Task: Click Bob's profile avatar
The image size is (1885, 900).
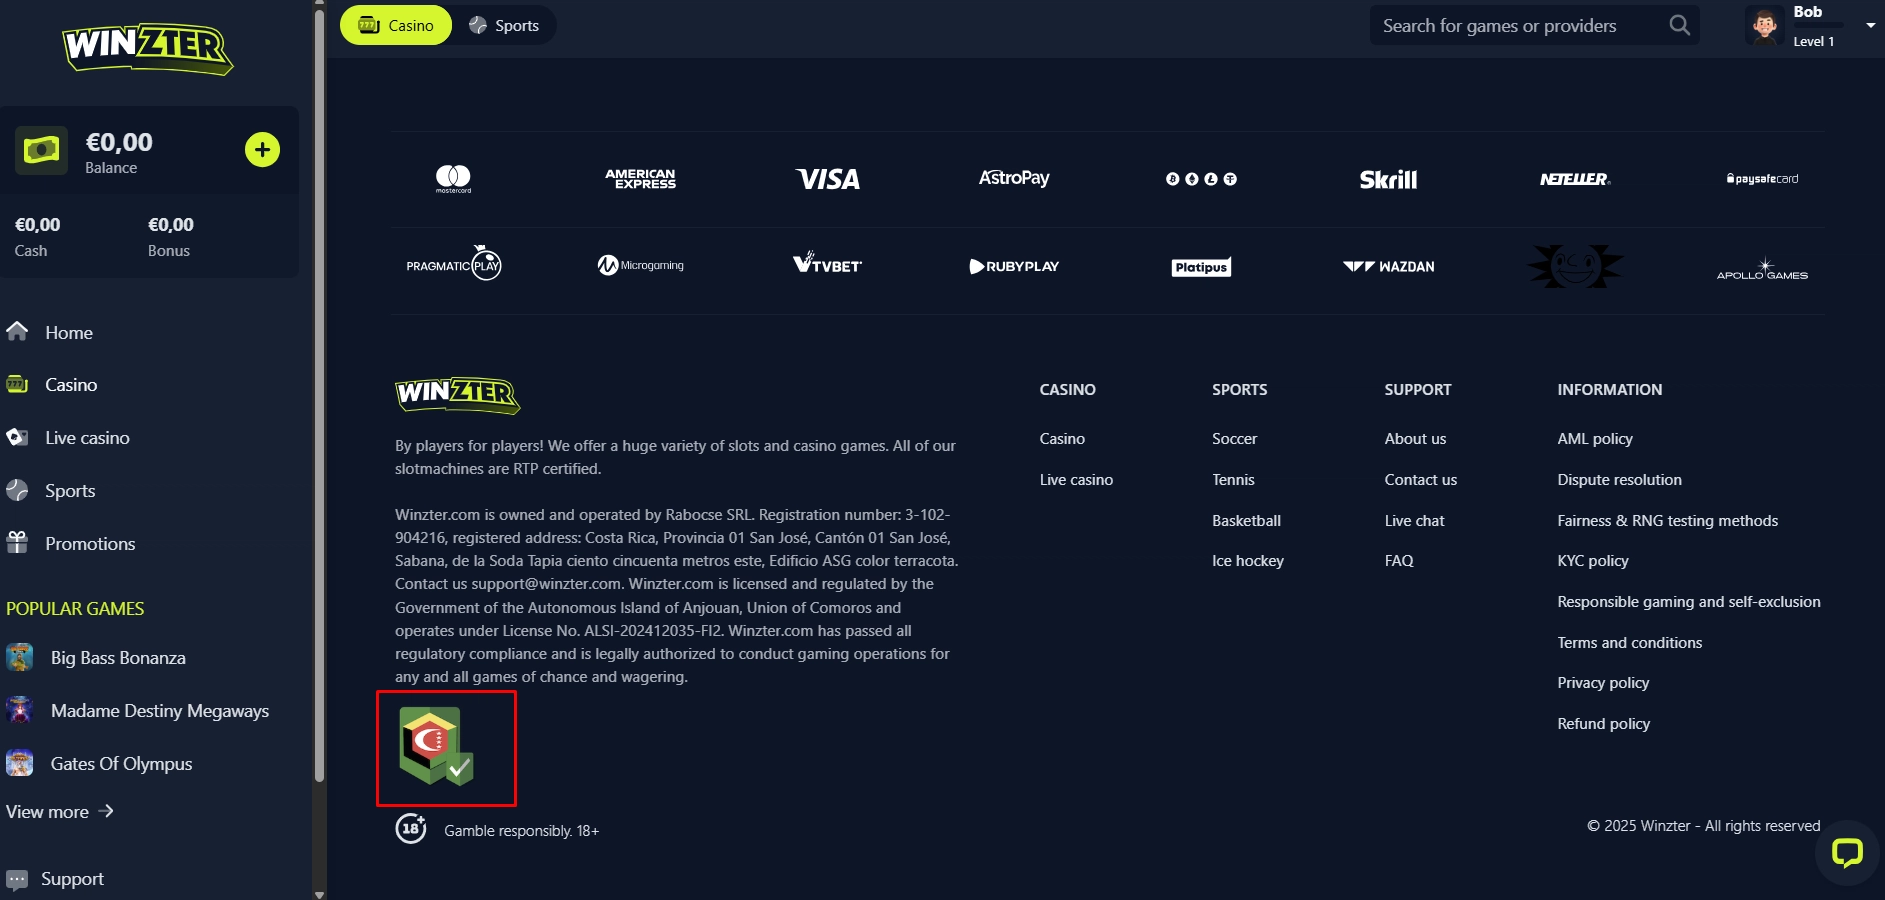Action: point(1765,26)
